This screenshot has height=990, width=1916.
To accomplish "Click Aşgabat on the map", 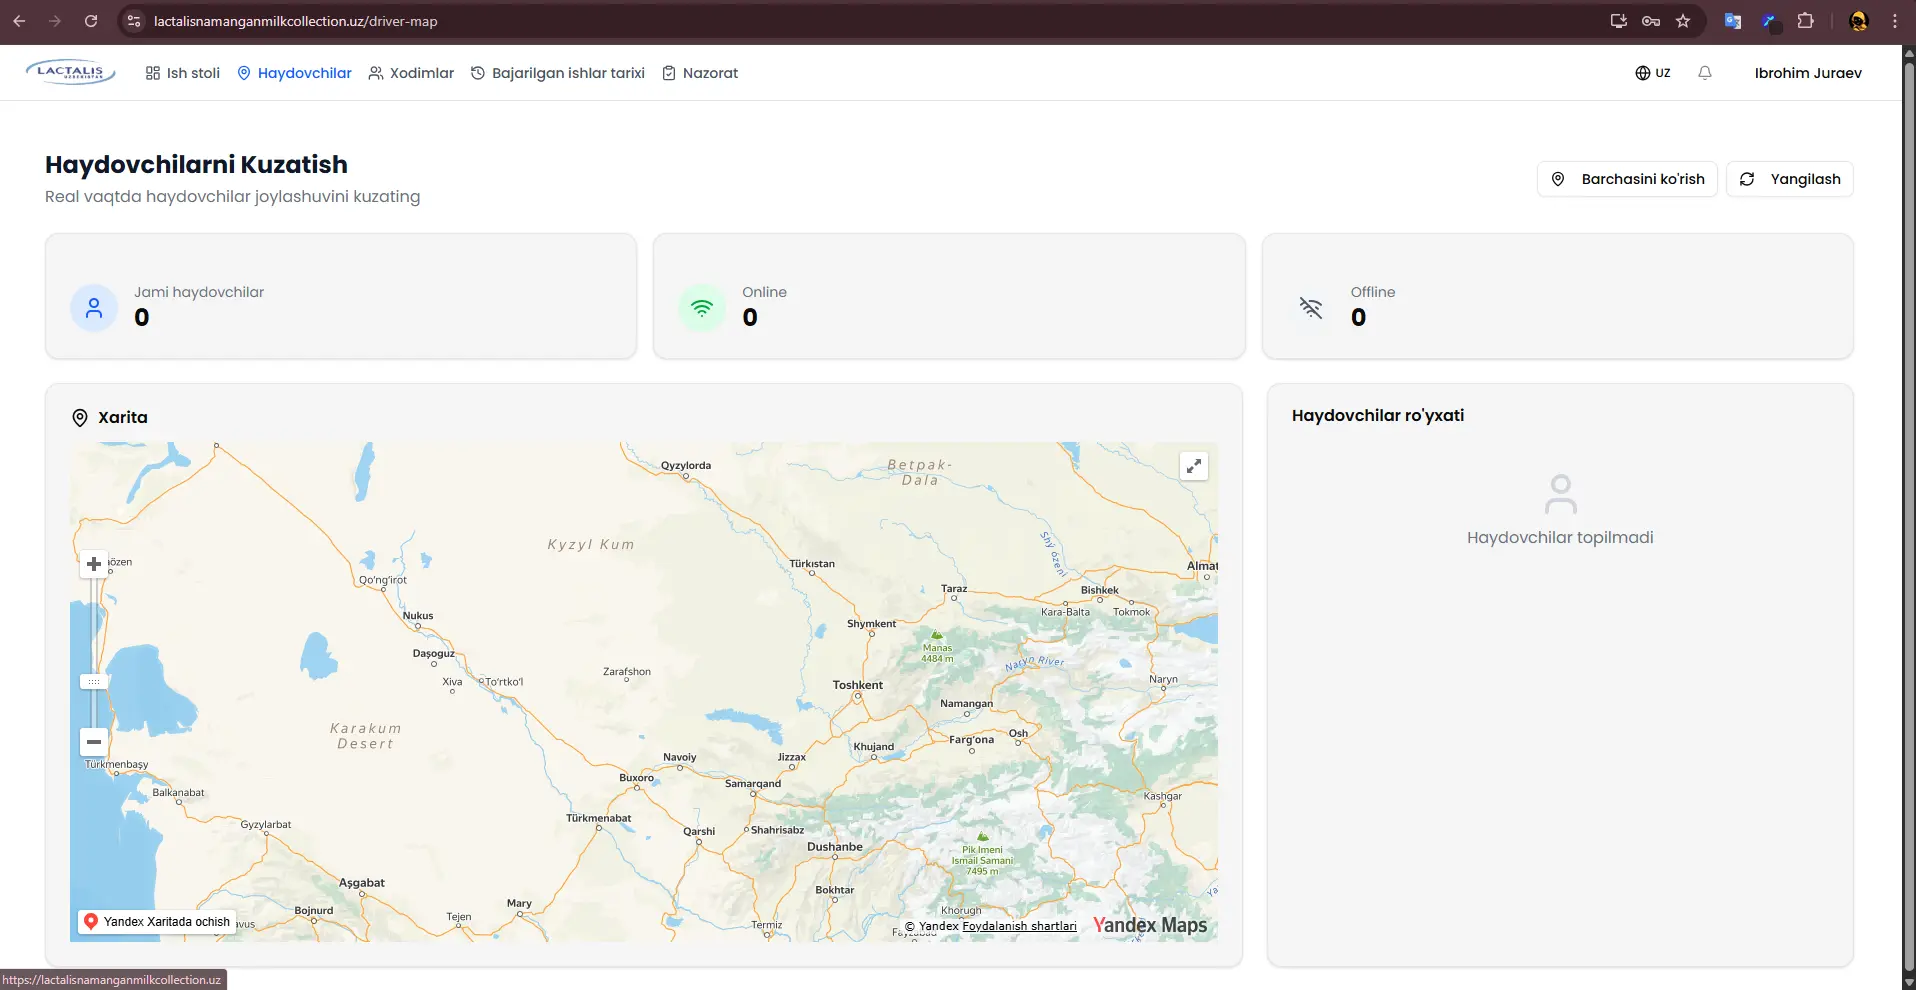I will [x=362, y=883].
